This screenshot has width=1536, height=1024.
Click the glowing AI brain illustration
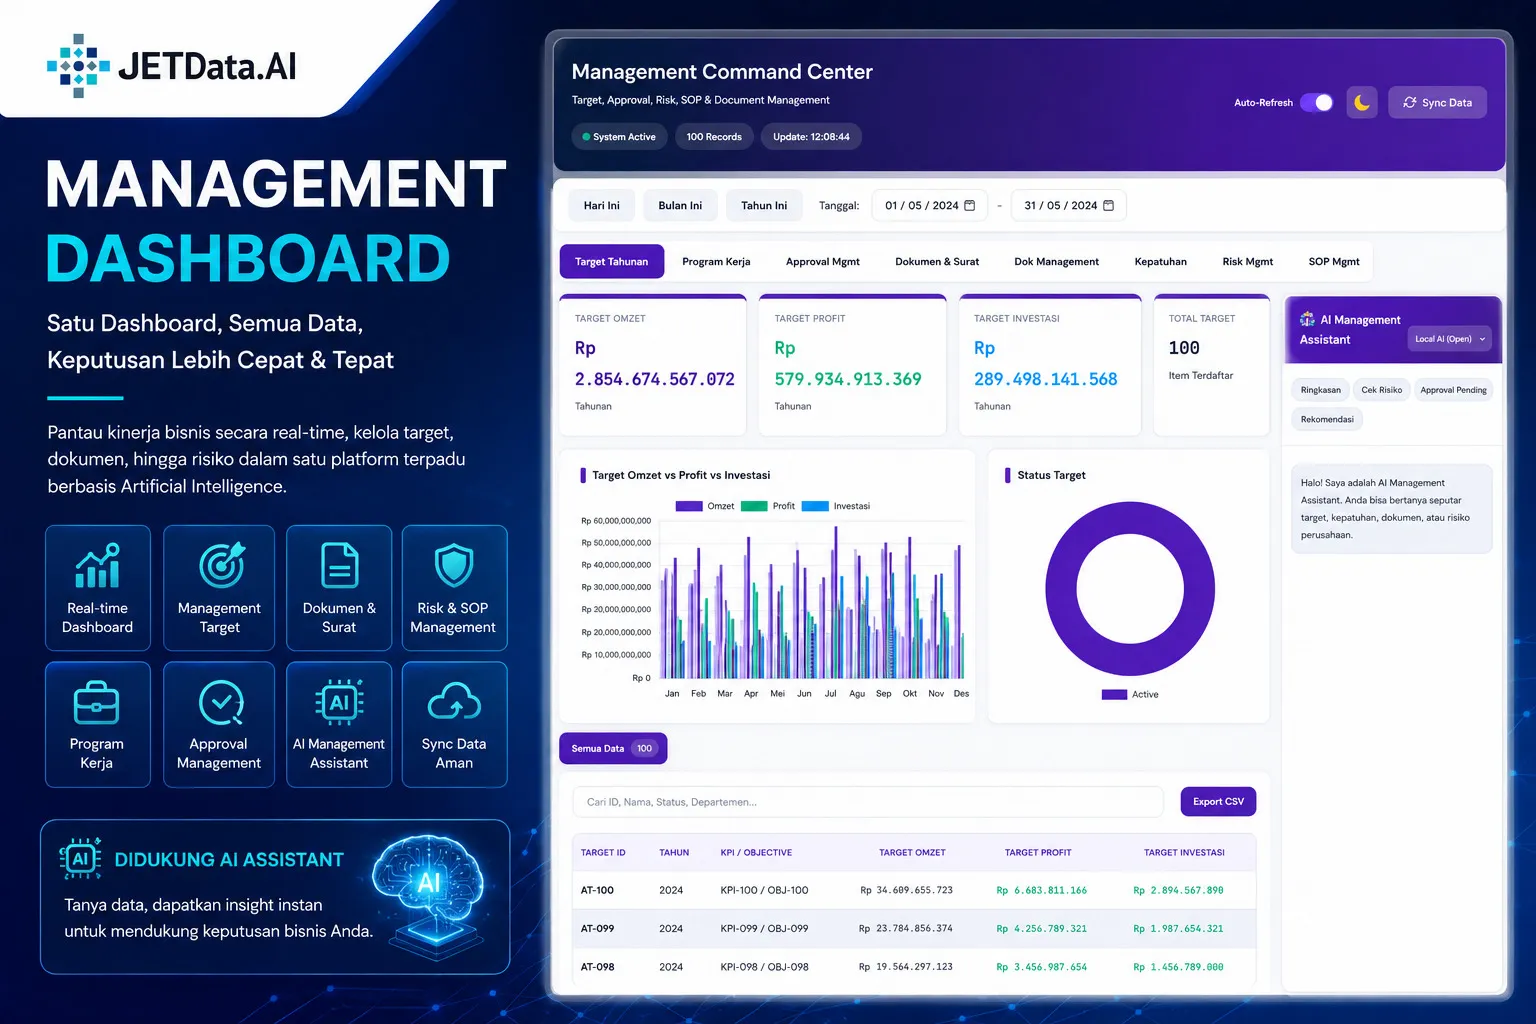tap(428, 895)
